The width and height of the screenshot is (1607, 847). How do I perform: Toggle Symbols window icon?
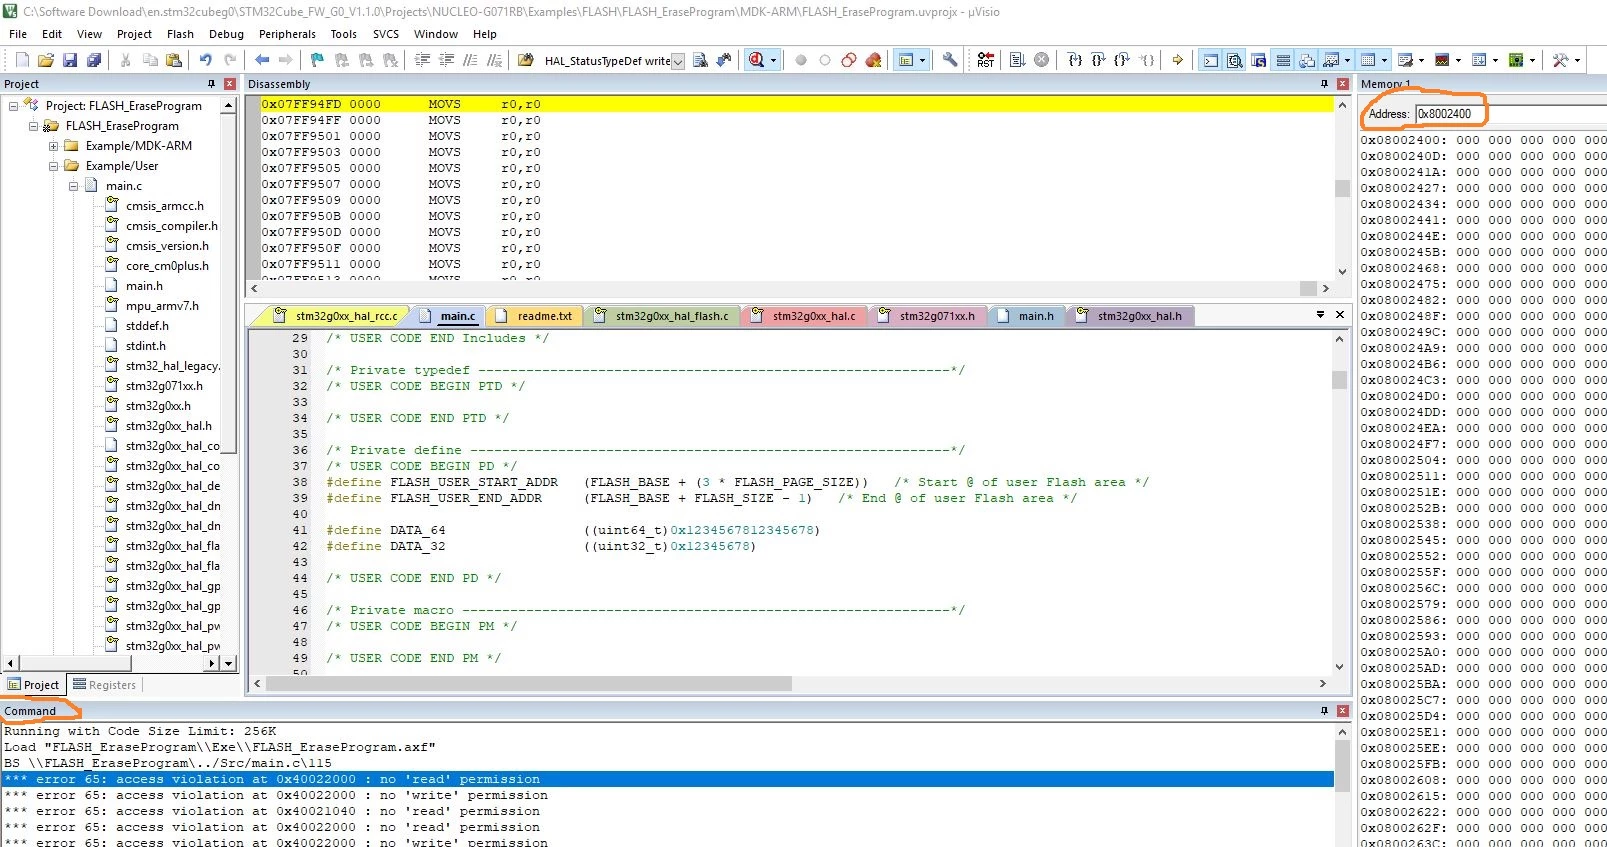(x=1259, y=60)
